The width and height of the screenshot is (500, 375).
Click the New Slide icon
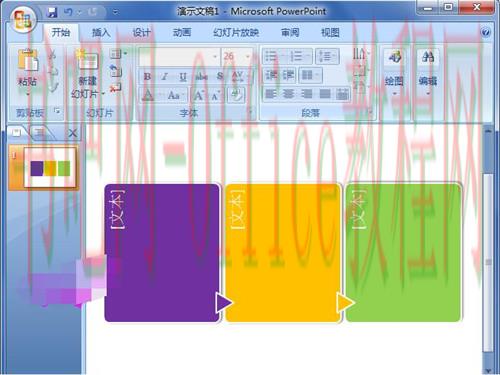click(x=87, y=60)
